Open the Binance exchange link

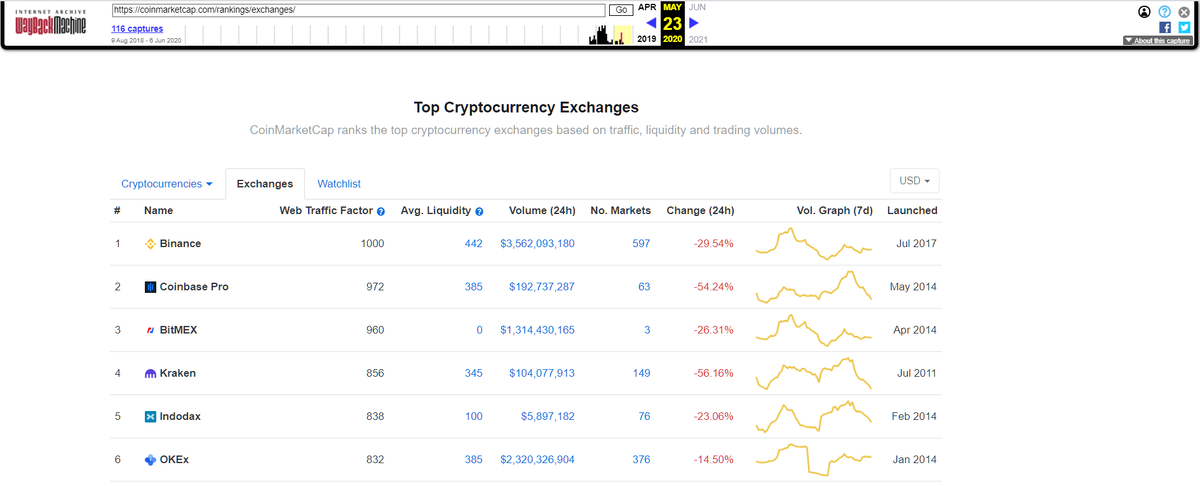click(x=180, y=244)
